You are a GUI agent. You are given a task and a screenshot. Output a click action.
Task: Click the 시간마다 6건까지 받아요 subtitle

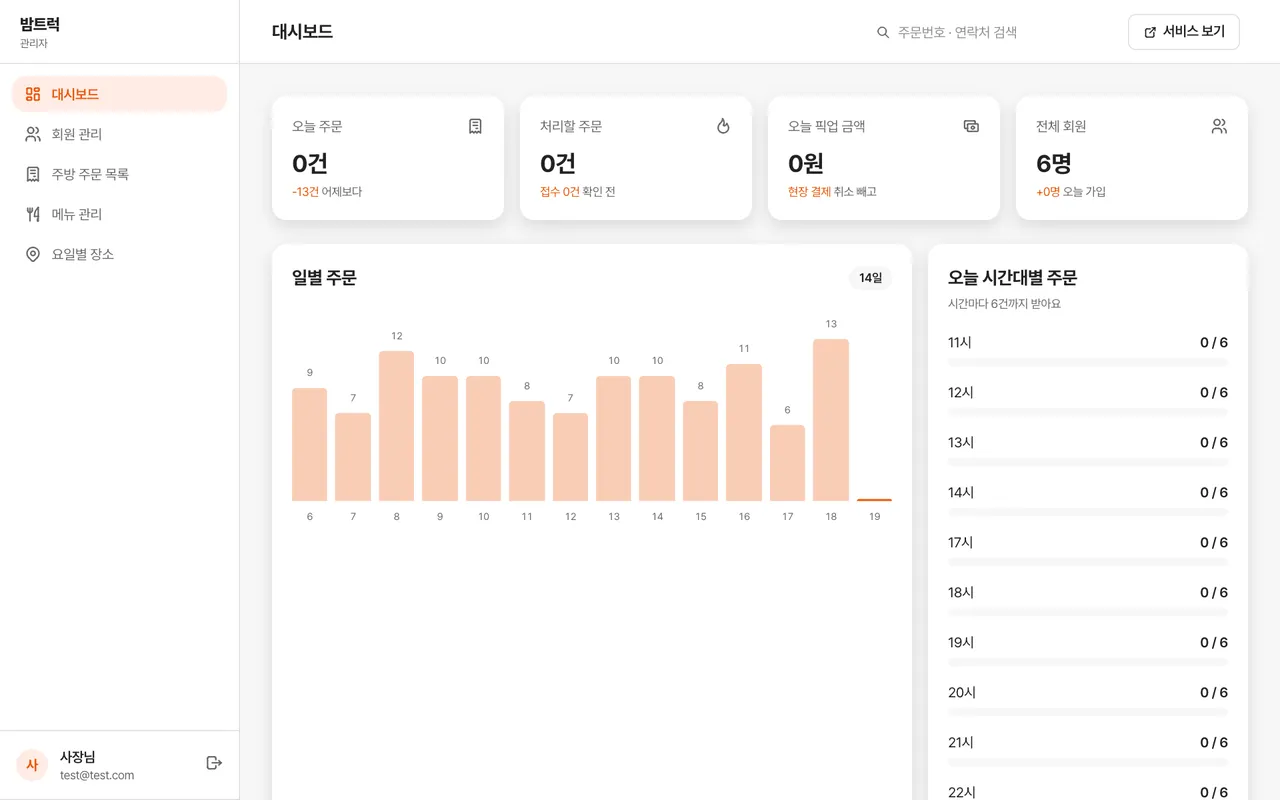(x=1004, y=303)
